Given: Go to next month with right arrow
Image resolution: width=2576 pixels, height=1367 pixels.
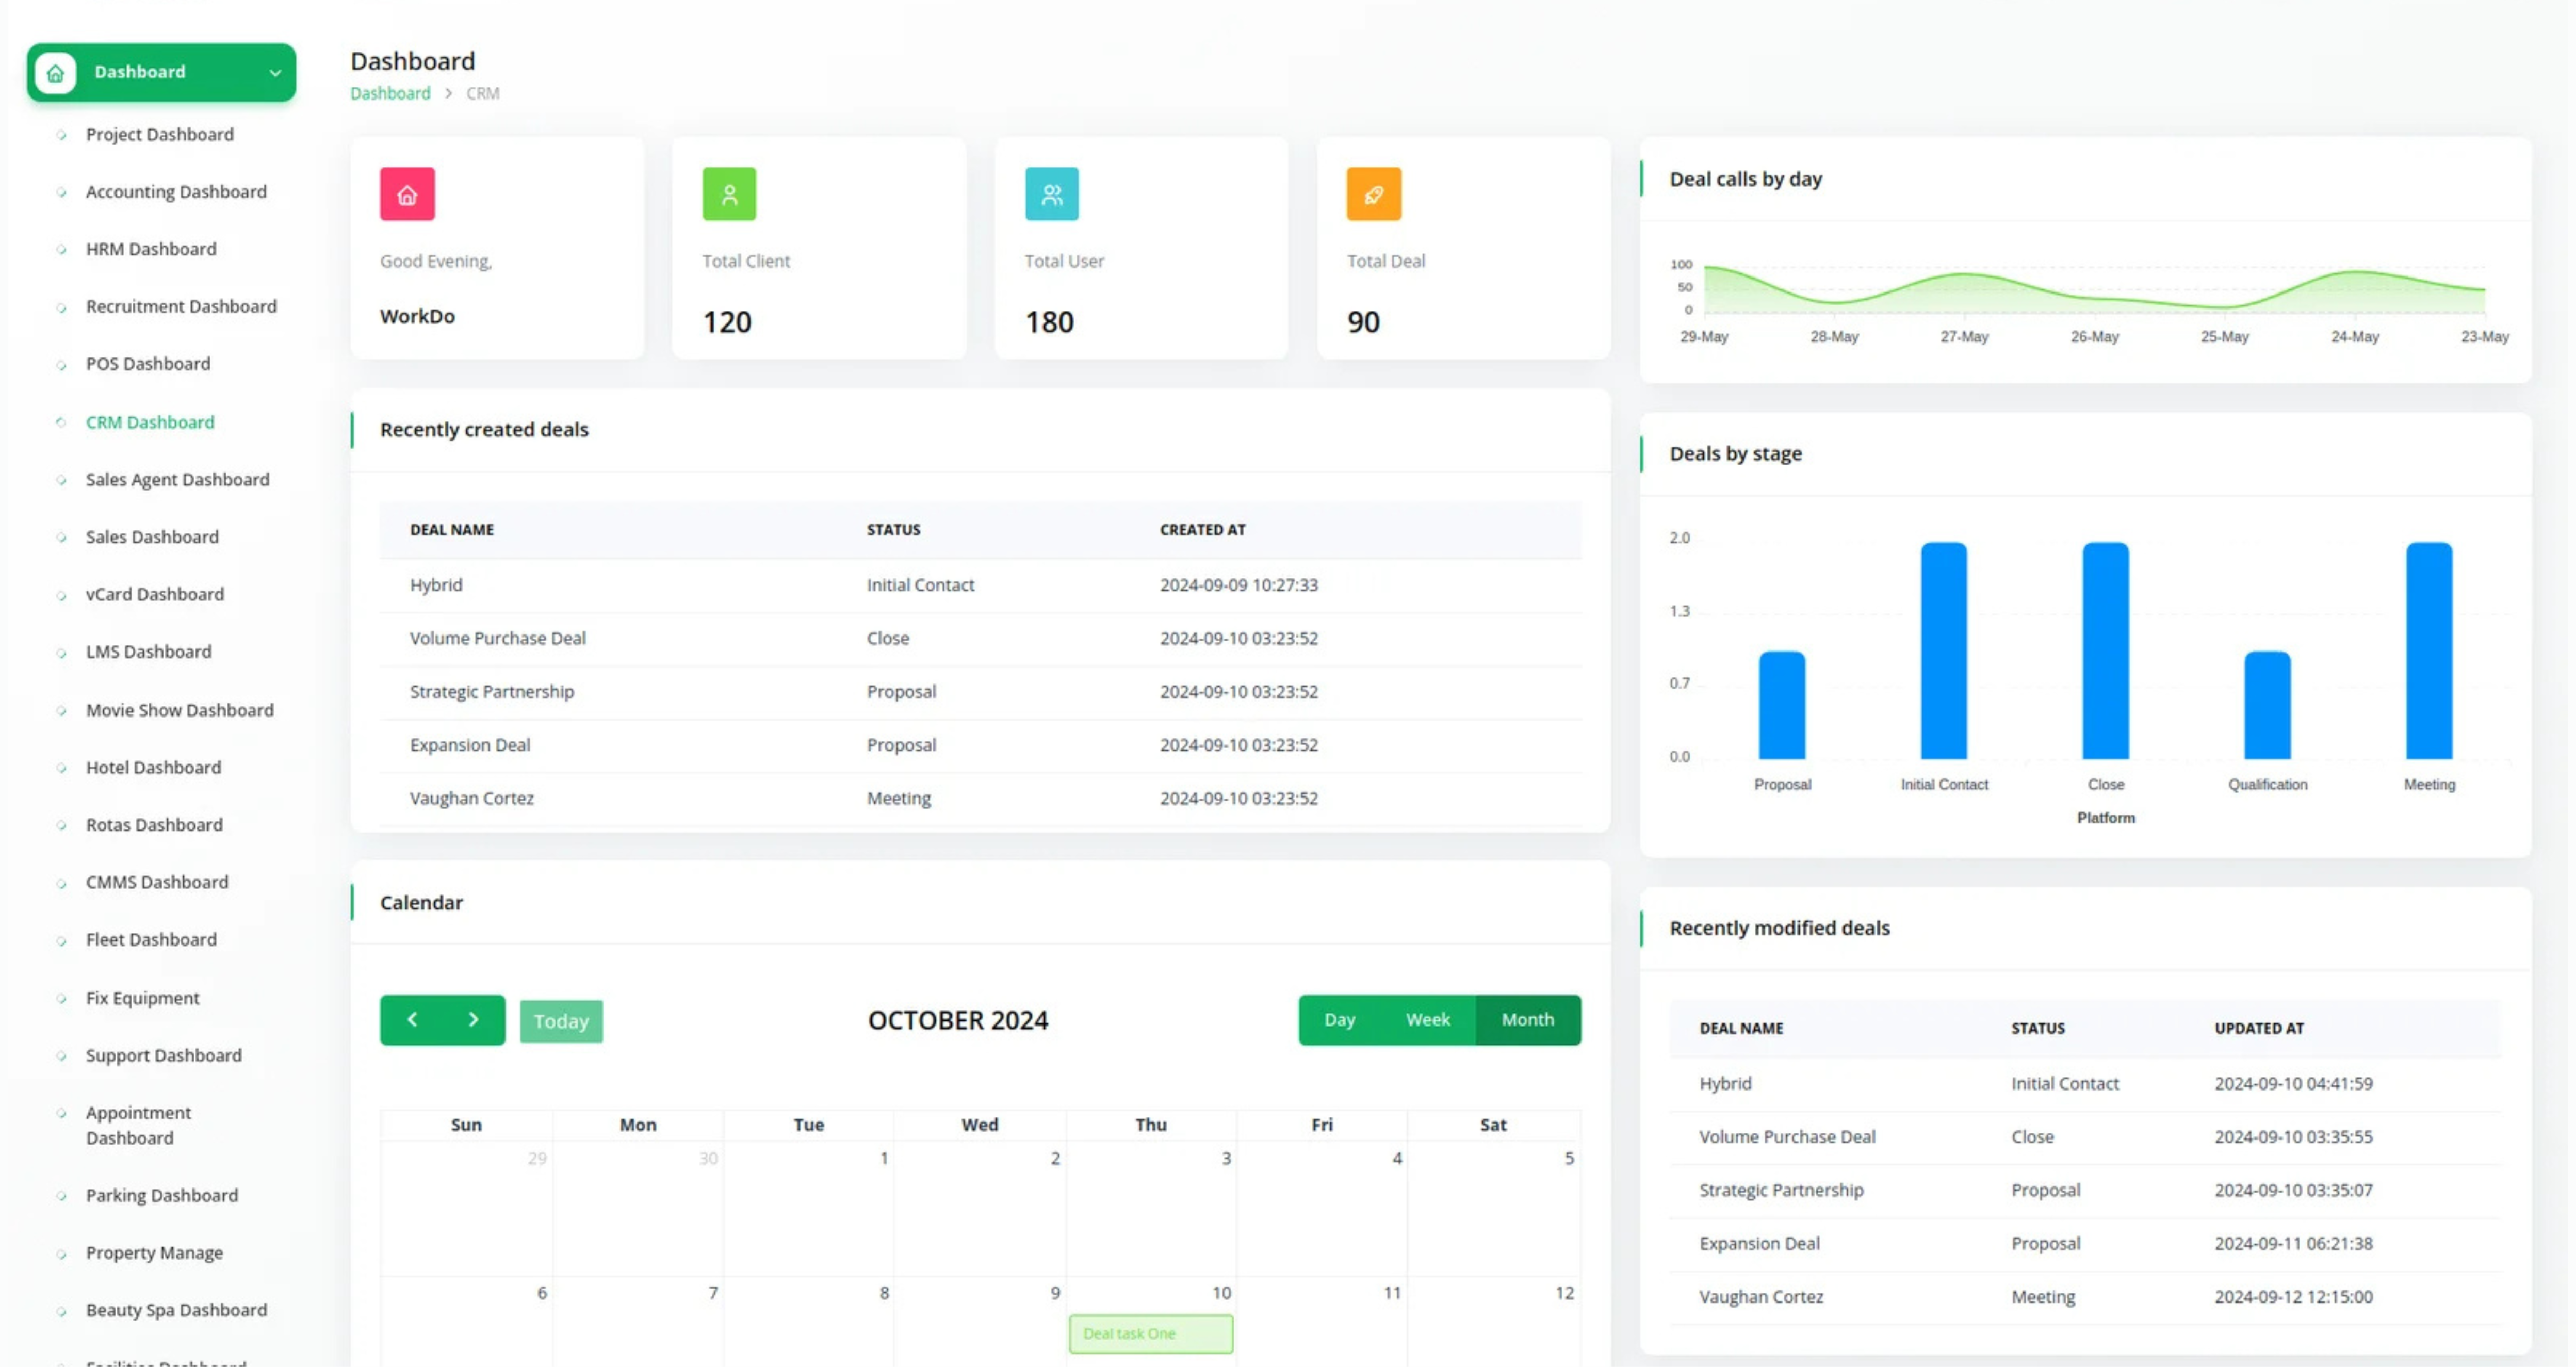Looking at the screenshot, I should coord(473,1019).
